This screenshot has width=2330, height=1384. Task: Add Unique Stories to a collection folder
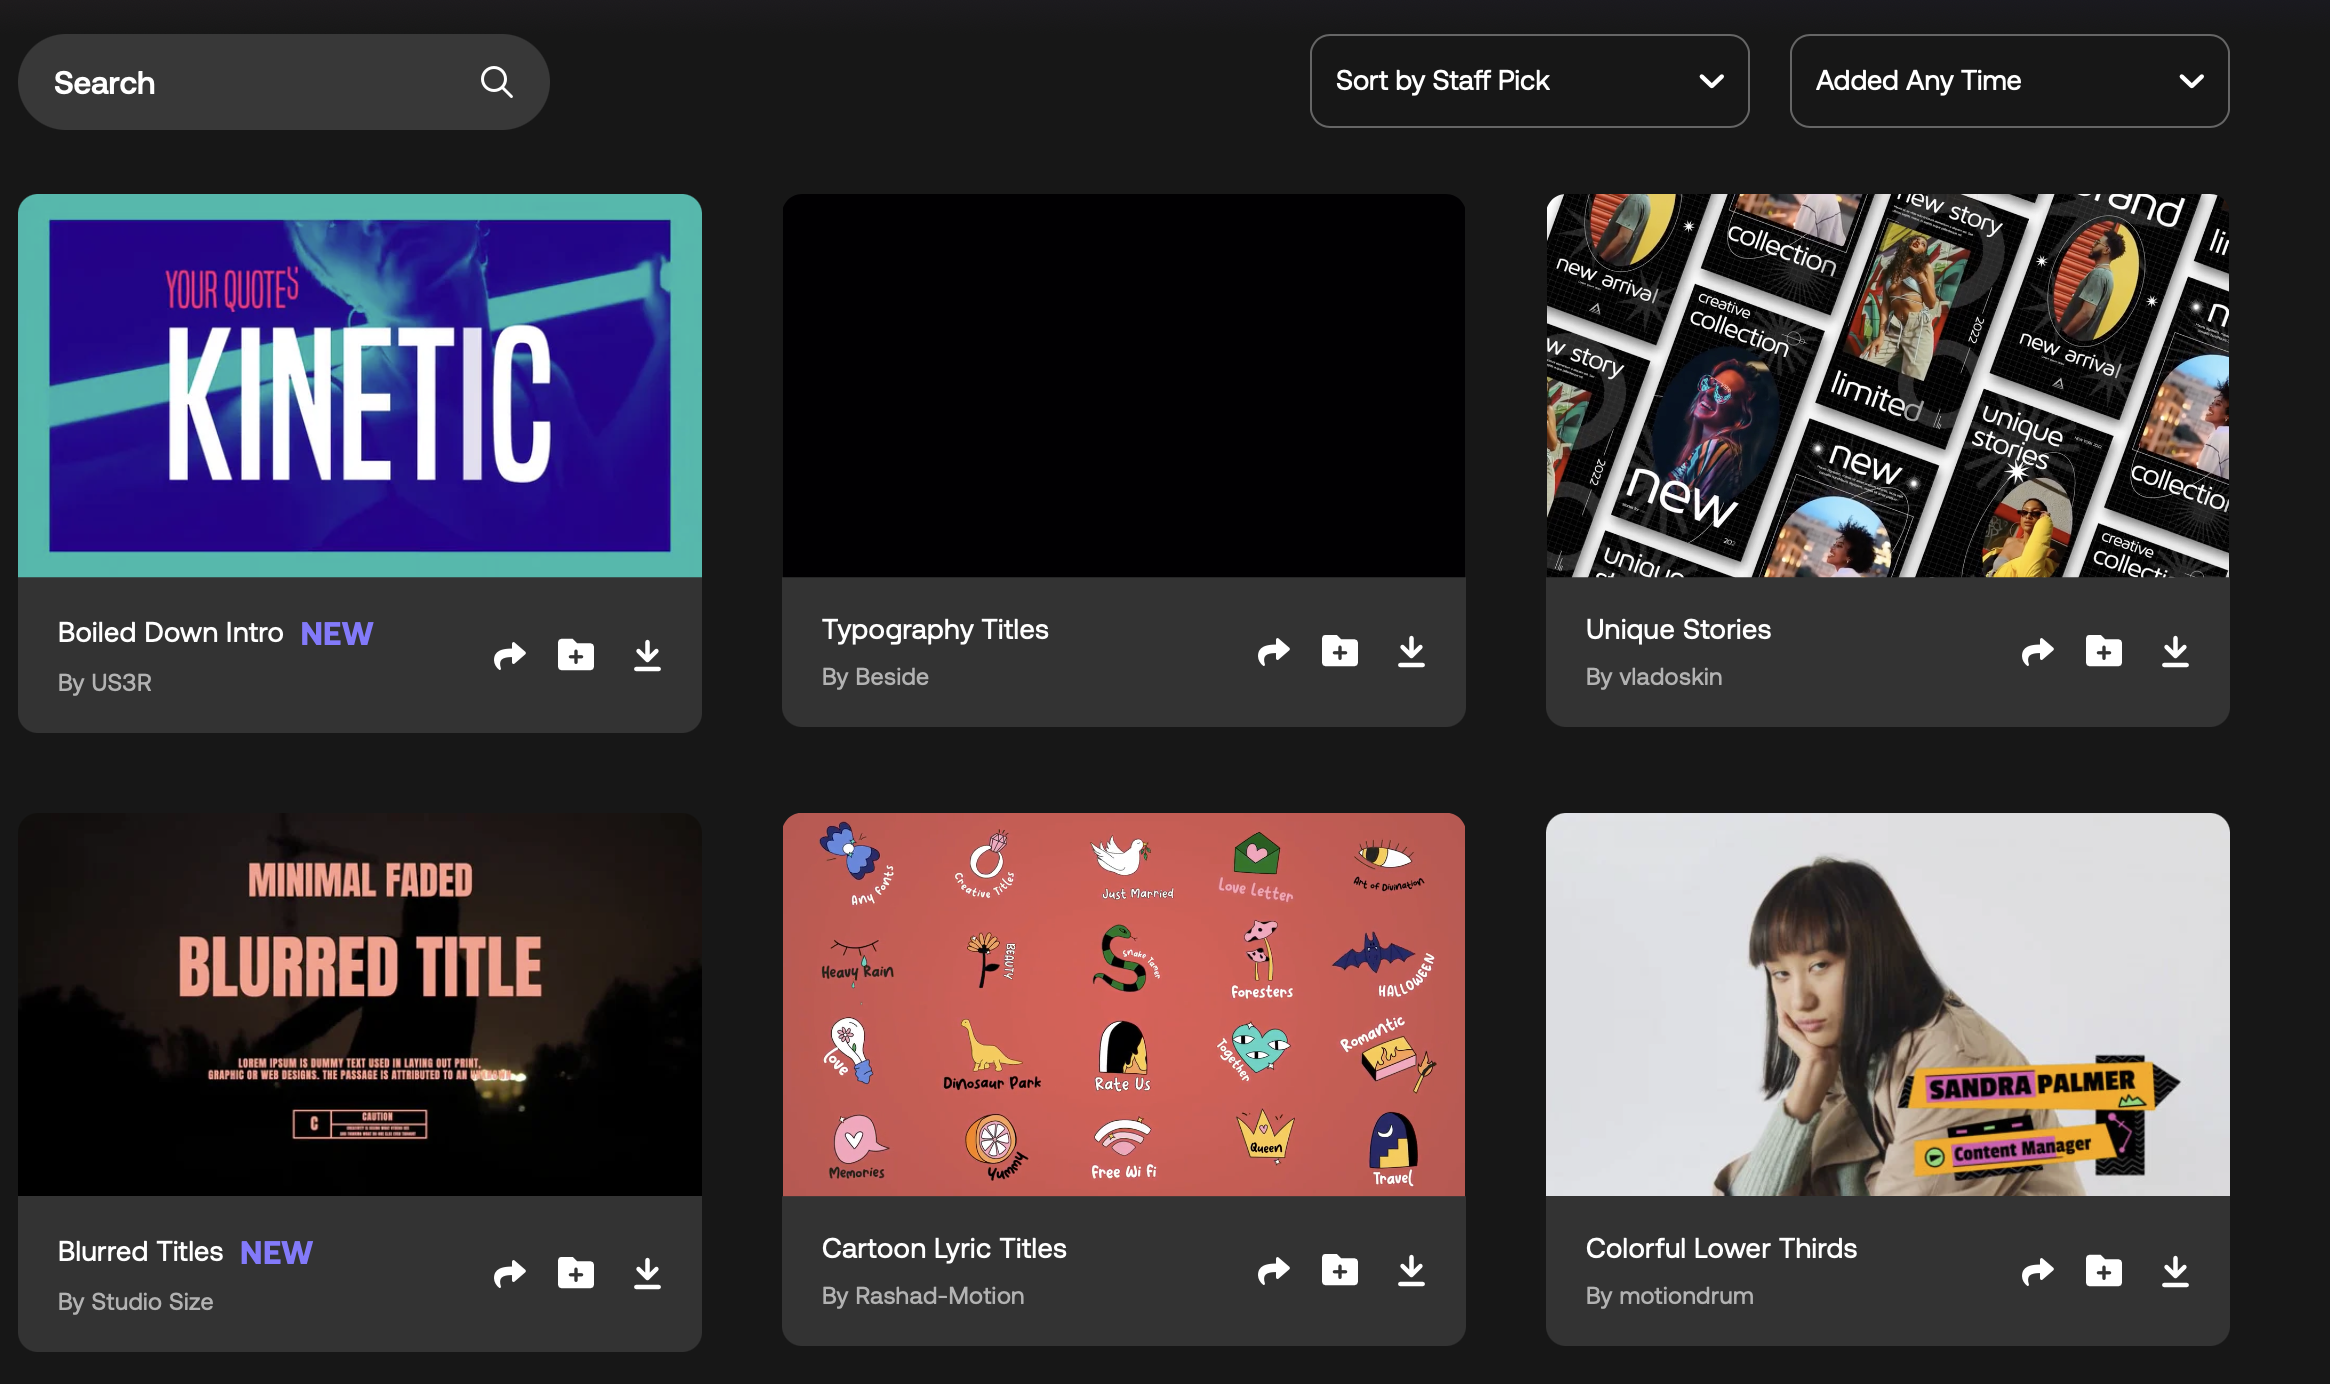click(2103, 652)
